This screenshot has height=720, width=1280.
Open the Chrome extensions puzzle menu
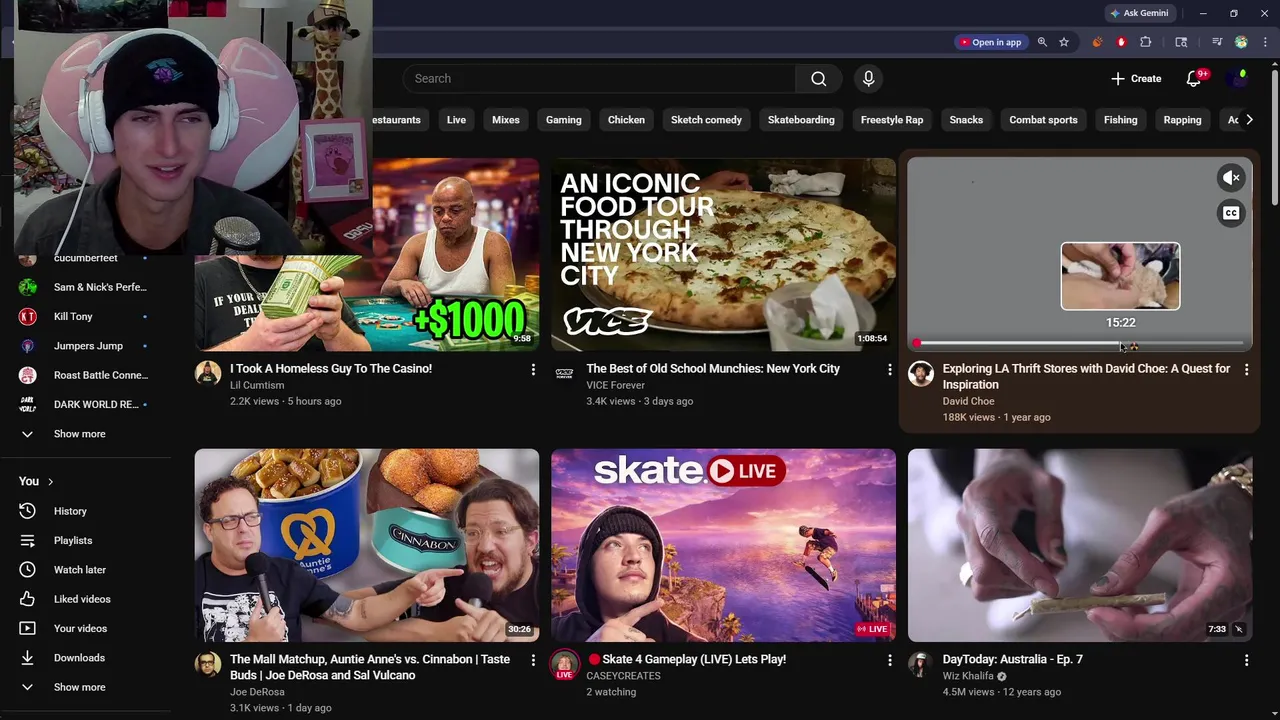[1146, 42]
